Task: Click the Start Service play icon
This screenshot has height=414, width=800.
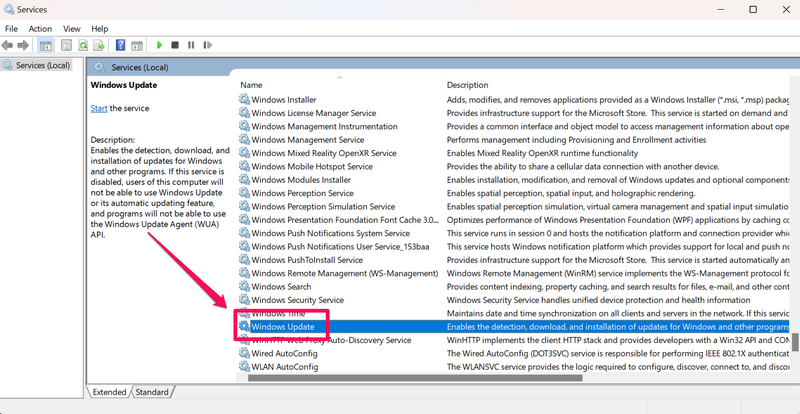Action: [x=158, y=45]
